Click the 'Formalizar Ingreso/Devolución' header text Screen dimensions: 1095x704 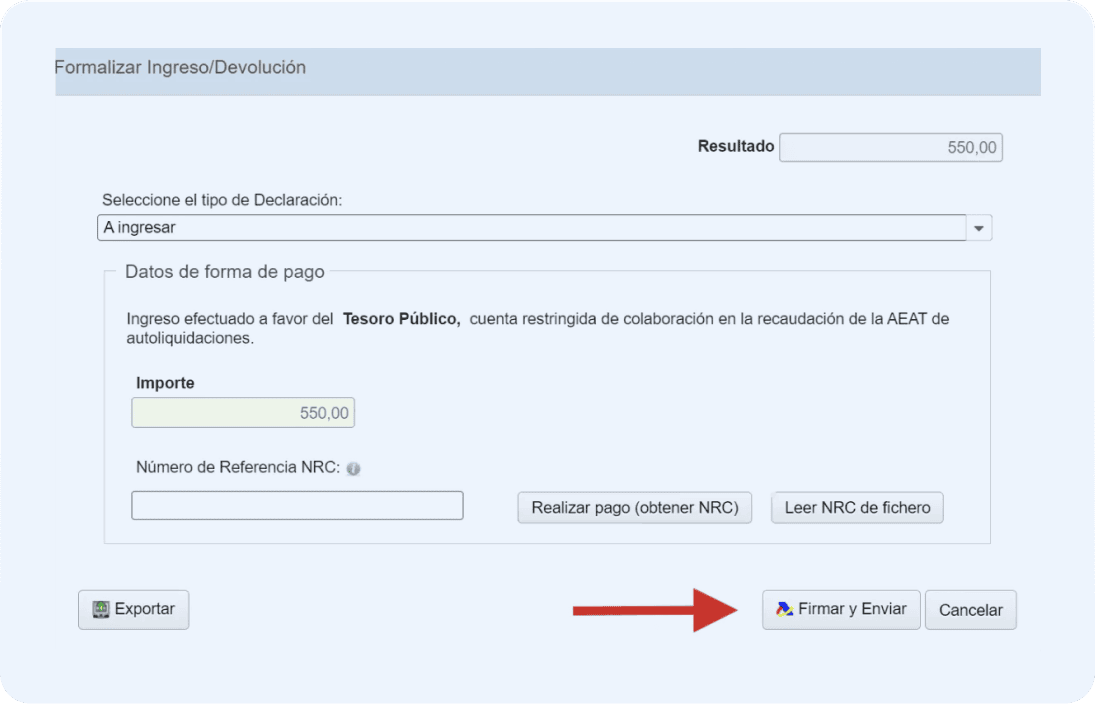(x=180, y=68)
